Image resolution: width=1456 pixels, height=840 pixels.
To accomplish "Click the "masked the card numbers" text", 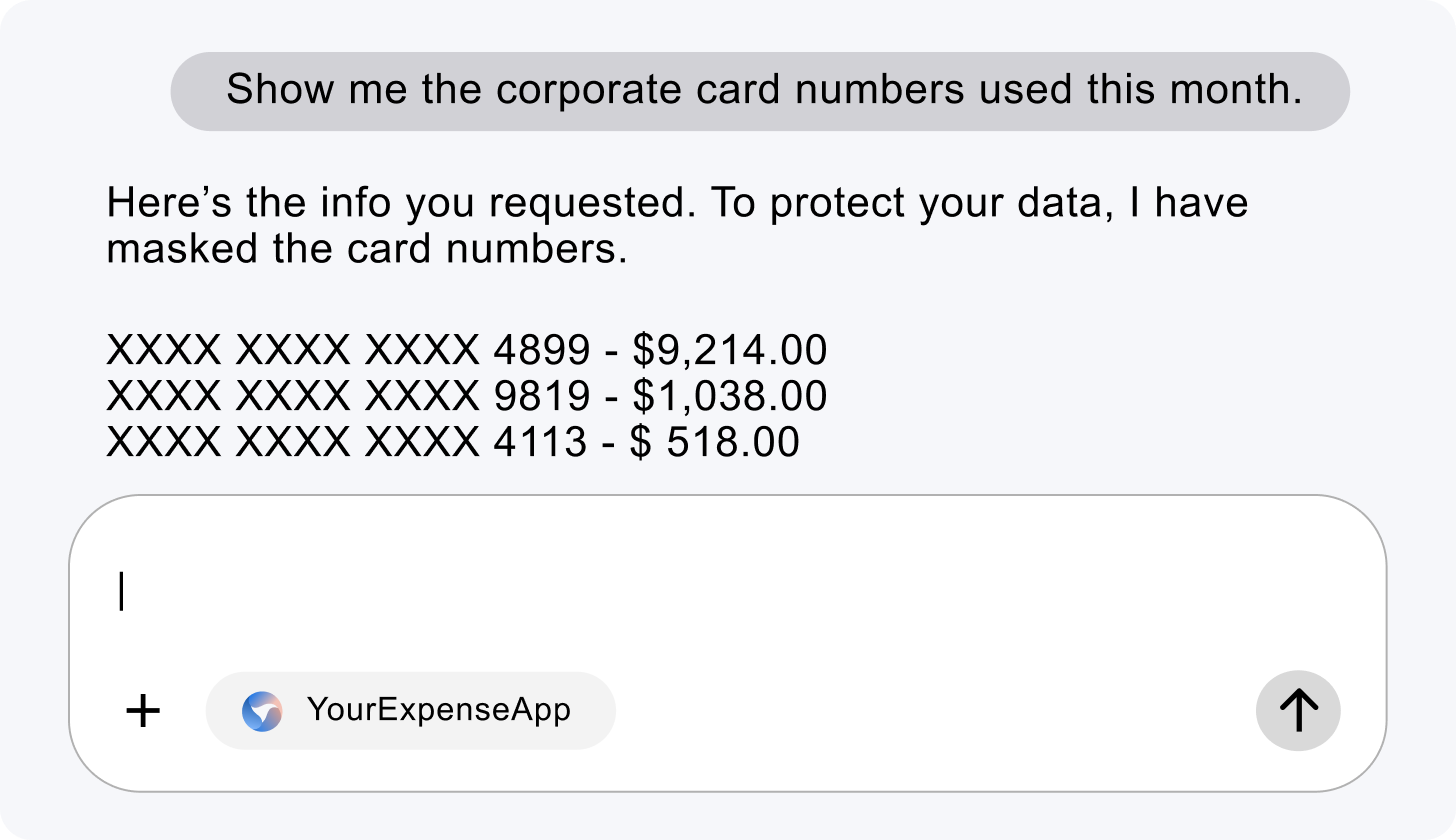I will click(x=366, y=249).
